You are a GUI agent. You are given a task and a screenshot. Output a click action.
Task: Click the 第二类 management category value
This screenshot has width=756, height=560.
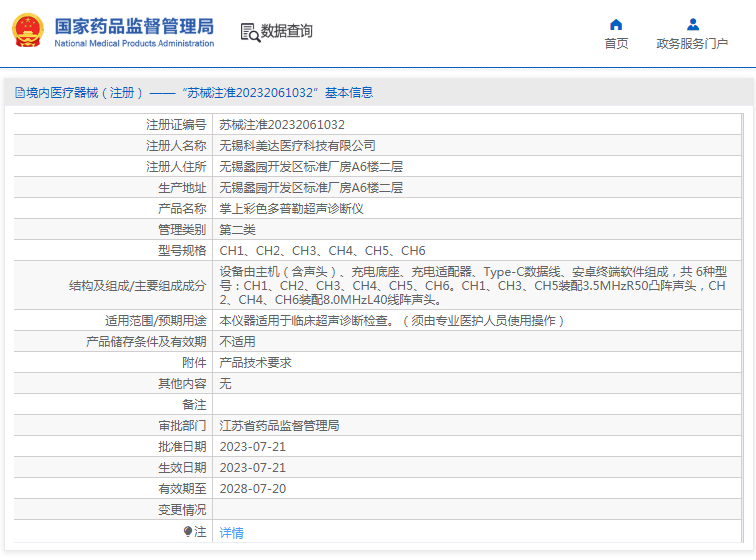tap(238, 230)
